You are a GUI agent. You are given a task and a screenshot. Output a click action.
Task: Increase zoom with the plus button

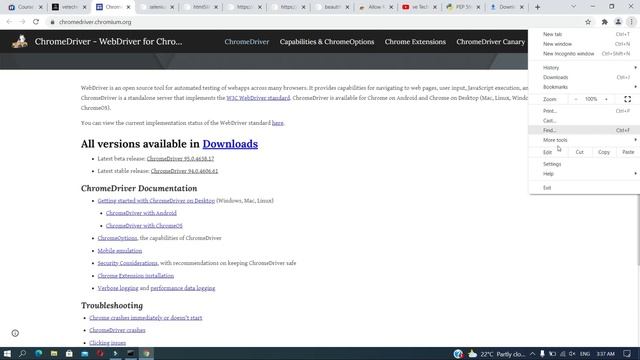[x=606, y=99]
